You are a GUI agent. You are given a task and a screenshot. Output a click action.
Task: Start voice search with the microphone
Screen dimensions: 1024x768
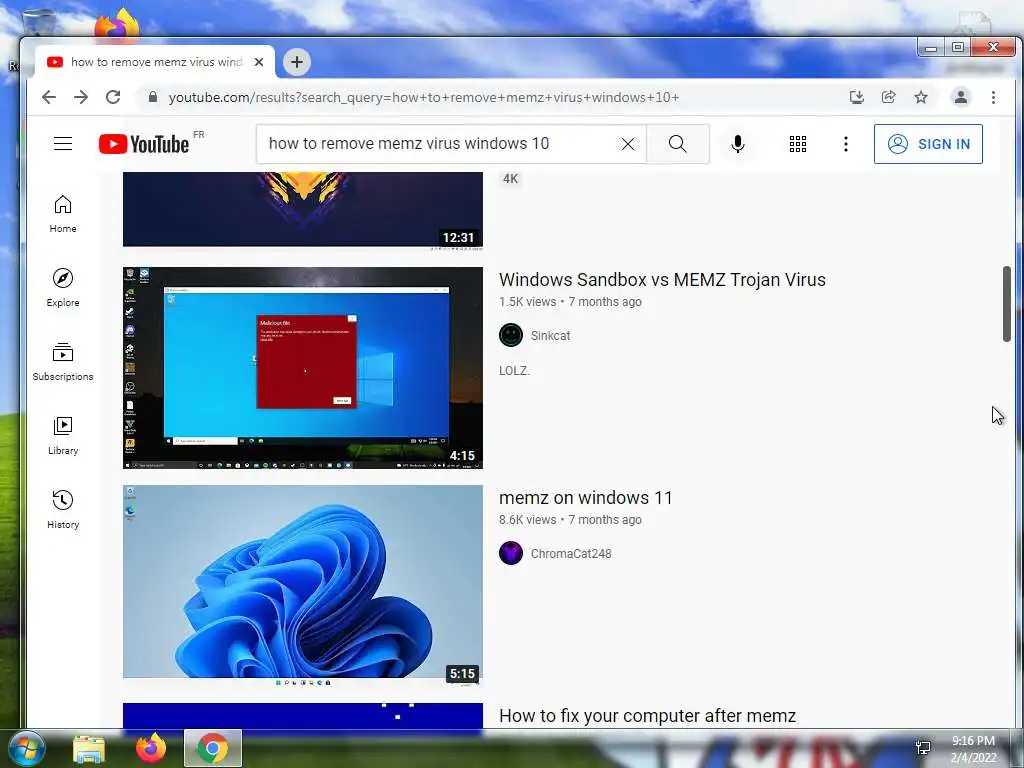click(x=738, y=144)
